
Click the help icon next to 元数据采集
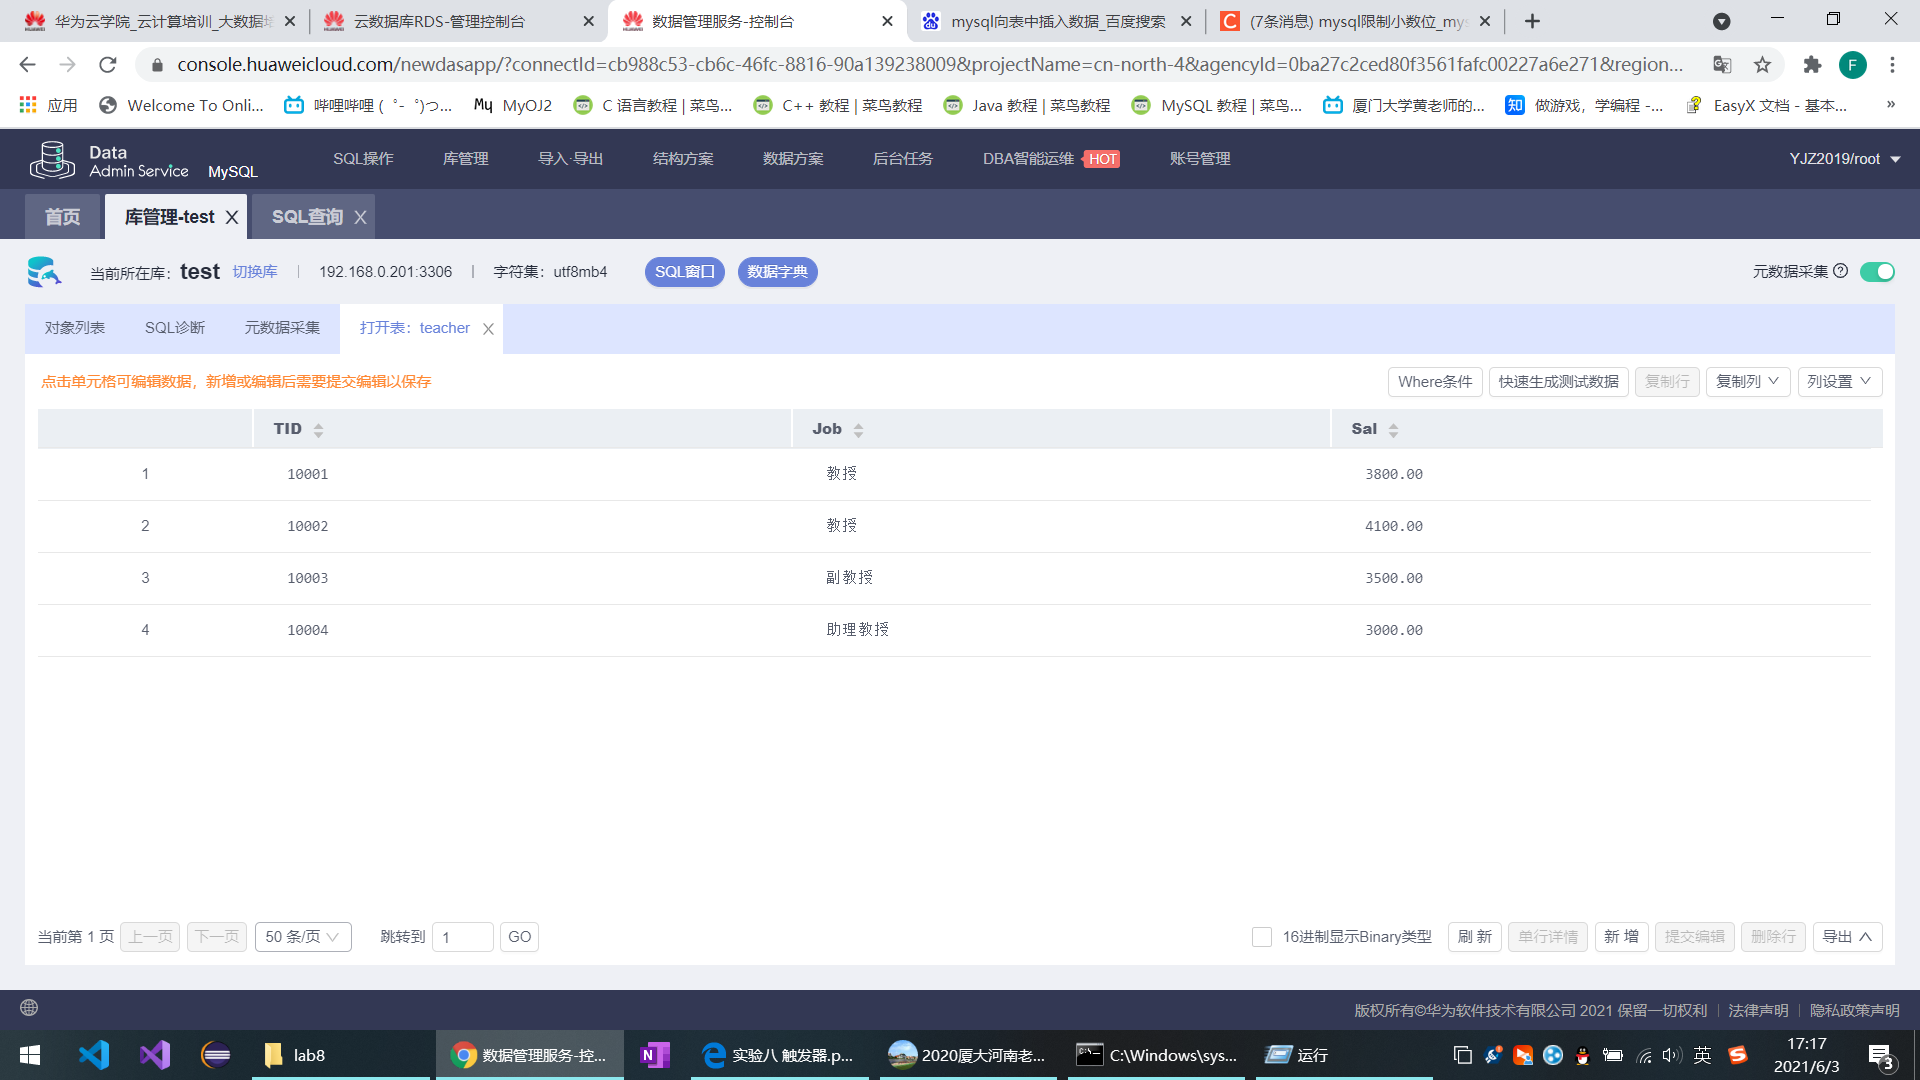click(x=1840, y=271)
